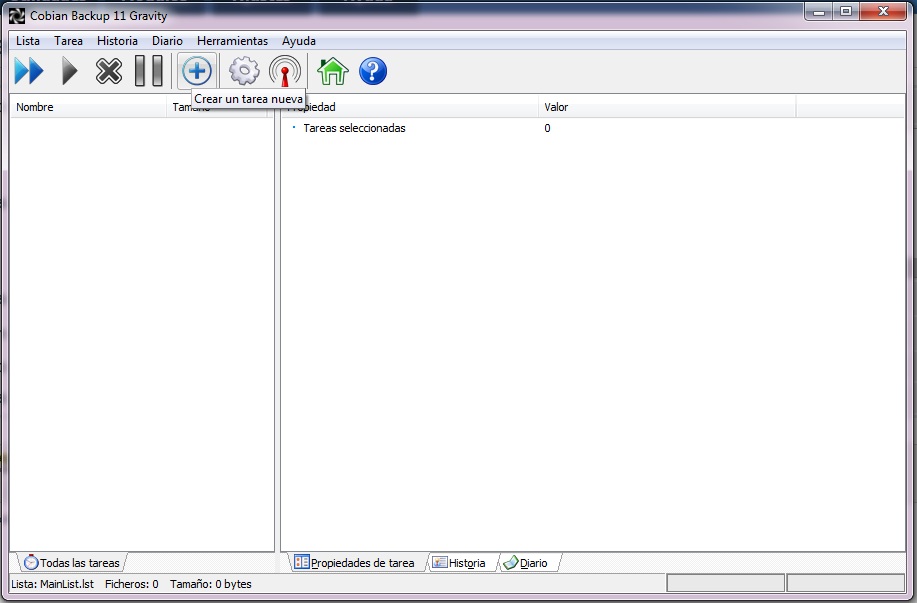Click Cobian Backup title bar app icon
Image resolution: width=917 pixels, height=603 pixels.
(x=16, y=16)
